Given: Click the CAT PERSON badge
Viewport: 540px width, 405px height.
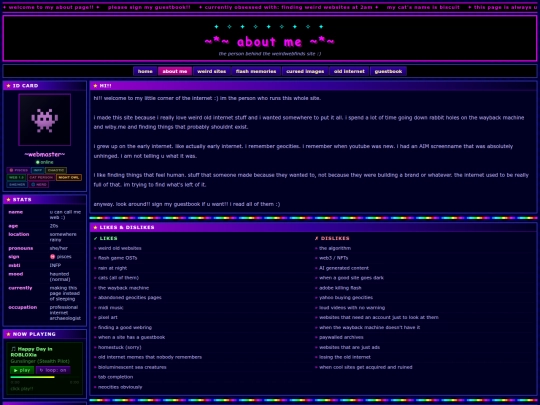Looking at the screenshot, I should pos(41,177).
